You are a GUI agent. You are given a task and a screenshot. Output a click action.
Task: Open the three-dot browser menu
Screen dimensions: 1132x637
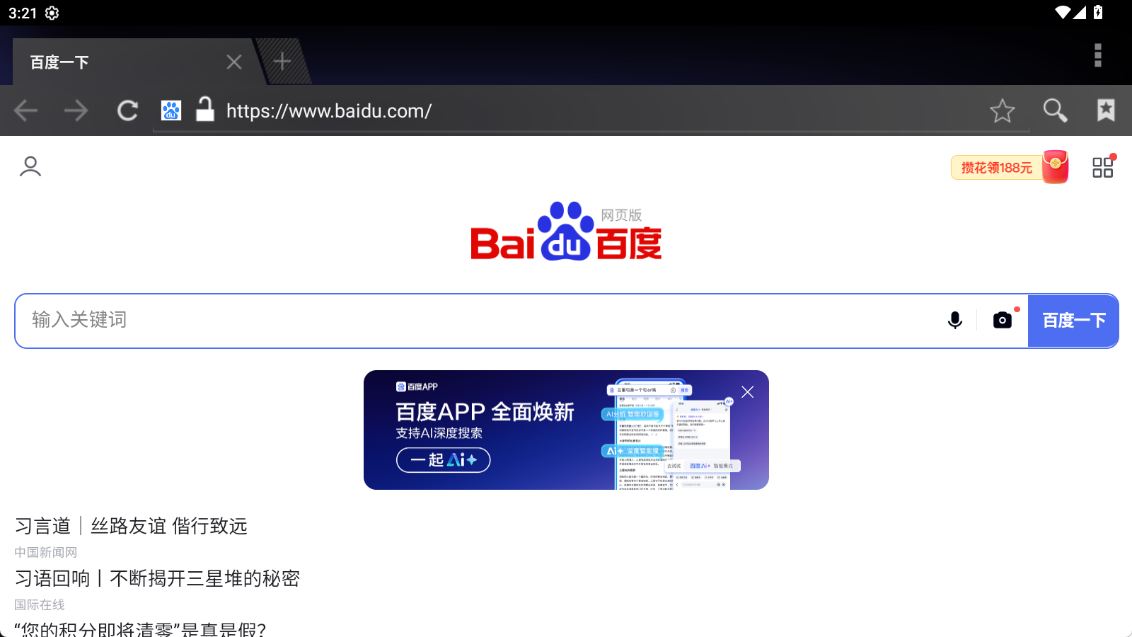coord(1098,55)
